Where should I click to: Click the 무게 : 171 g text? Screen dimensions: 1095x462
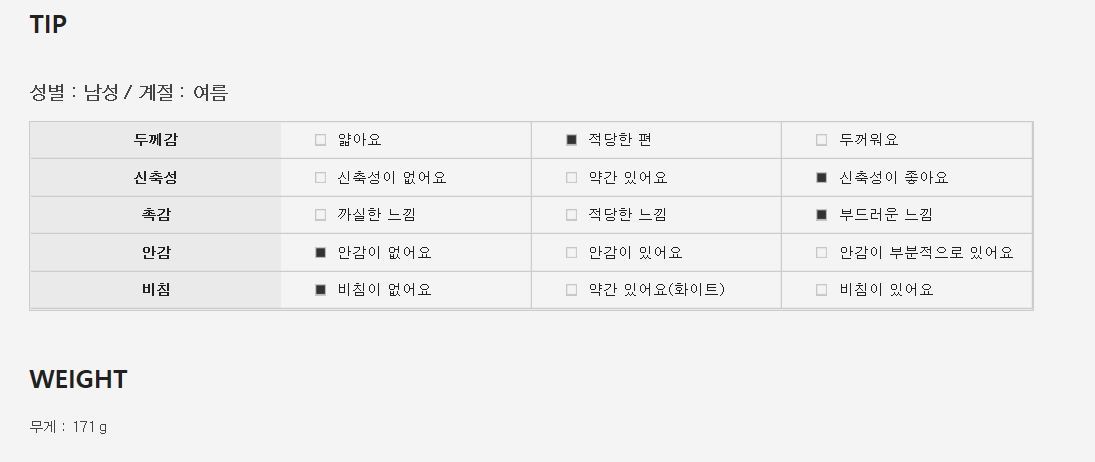coord(68,427)
